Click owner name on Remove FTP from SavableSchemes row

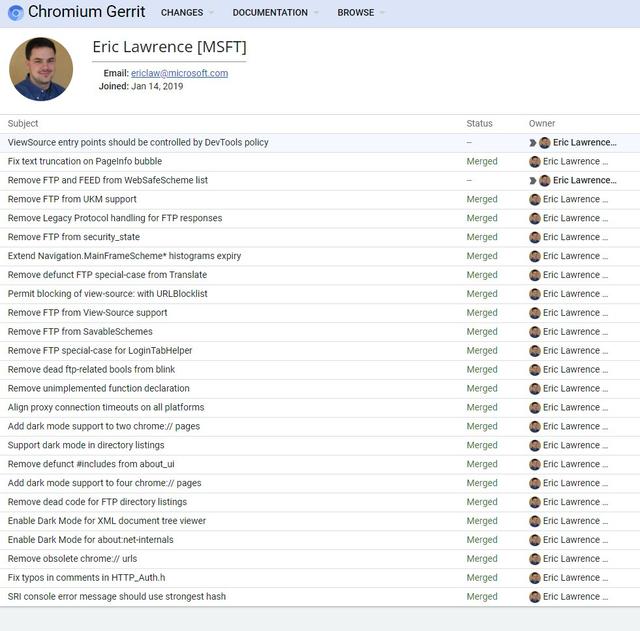575,332
